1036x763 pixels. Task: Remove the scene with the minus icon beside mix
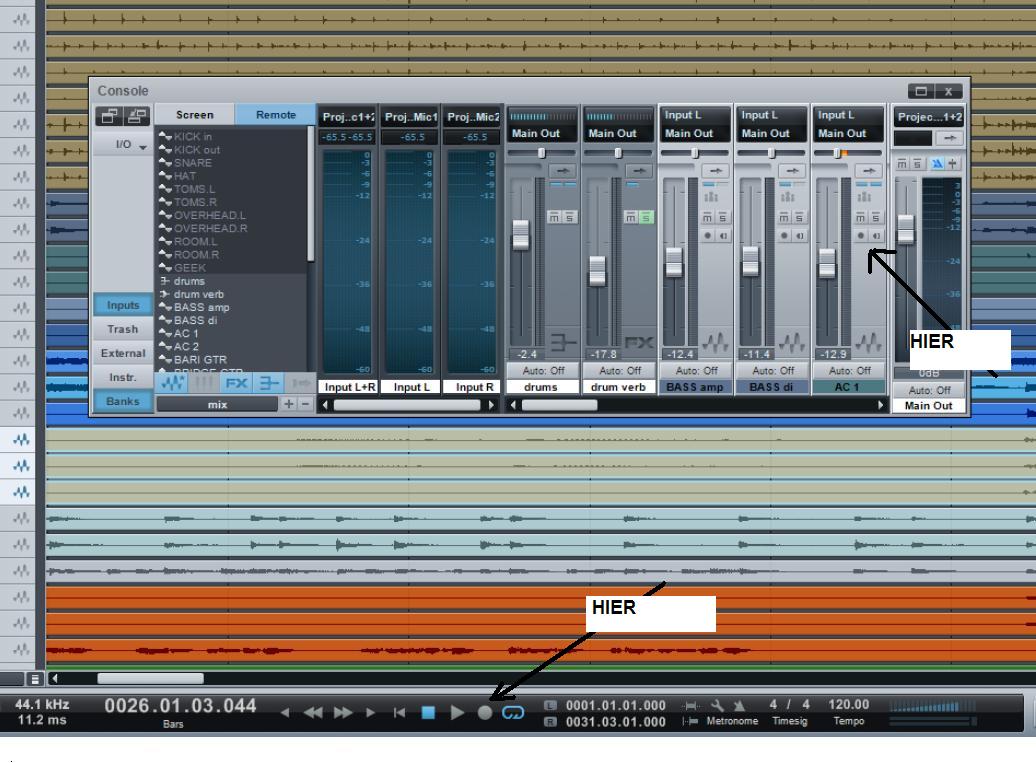(x=305, y=404)
